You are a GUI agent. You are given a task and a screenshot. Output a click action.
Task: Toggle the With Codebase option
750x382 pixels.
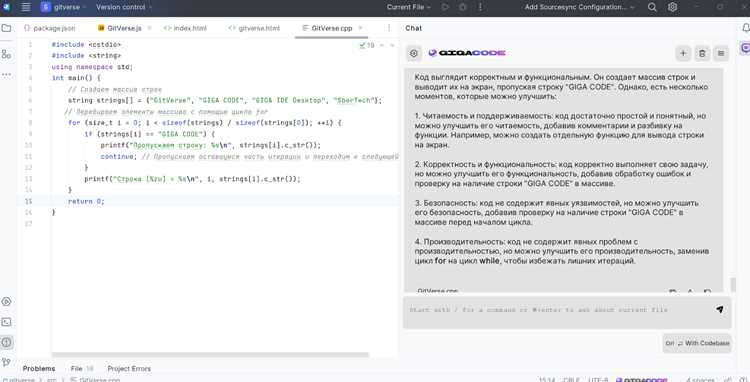click(x=697, y=343)
